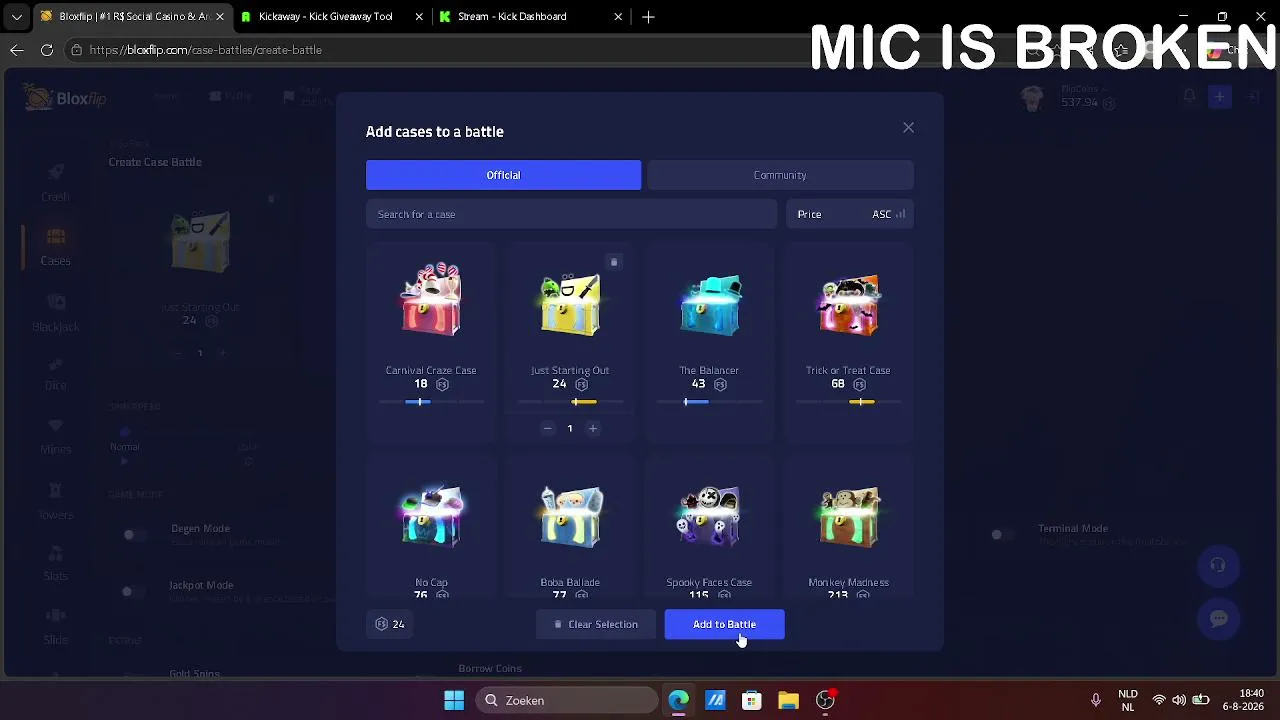Select the Monkey Madness case chest
1280x720 pixels.
848,516
